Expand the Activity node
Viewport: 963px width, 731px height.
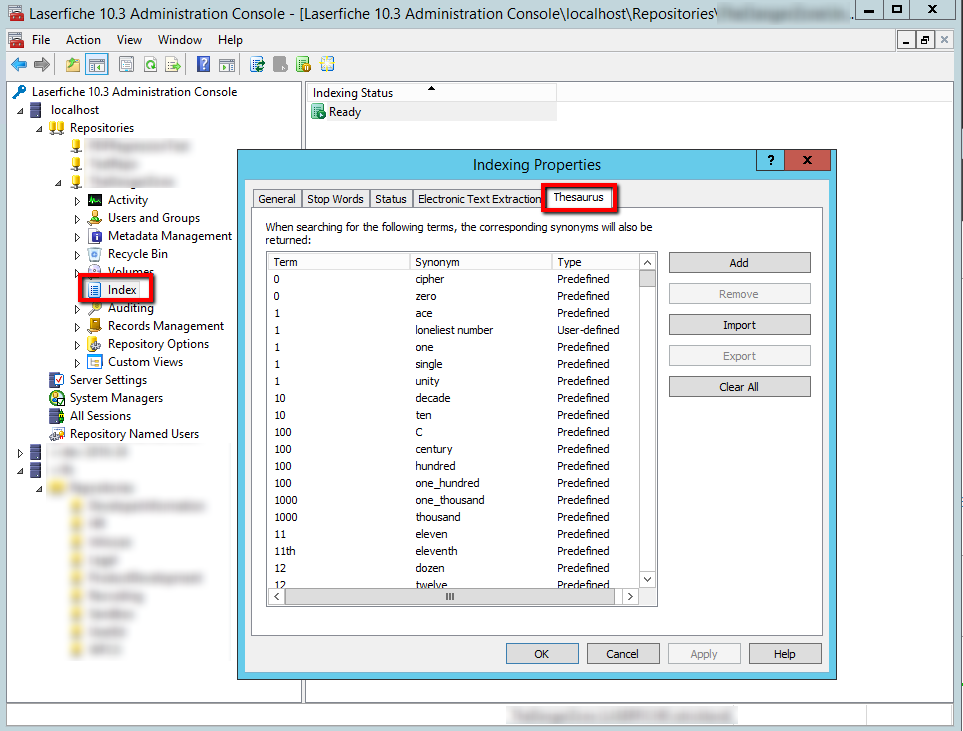[x=77, y=201]
